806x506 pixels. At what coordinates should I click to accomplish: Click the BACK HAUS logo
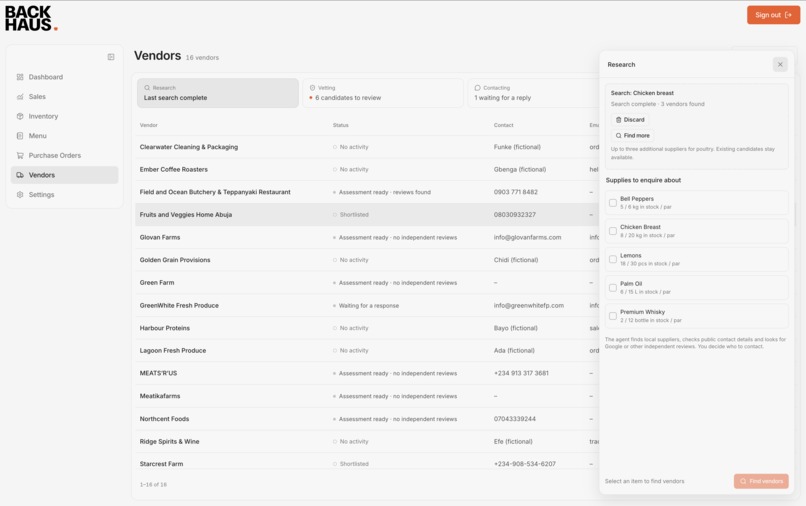pos(31,19)
